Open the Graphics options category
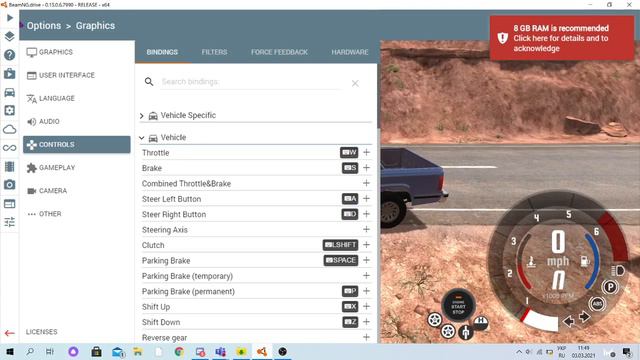The width and height of the screenshot is (640, 360). click(77, 52)
